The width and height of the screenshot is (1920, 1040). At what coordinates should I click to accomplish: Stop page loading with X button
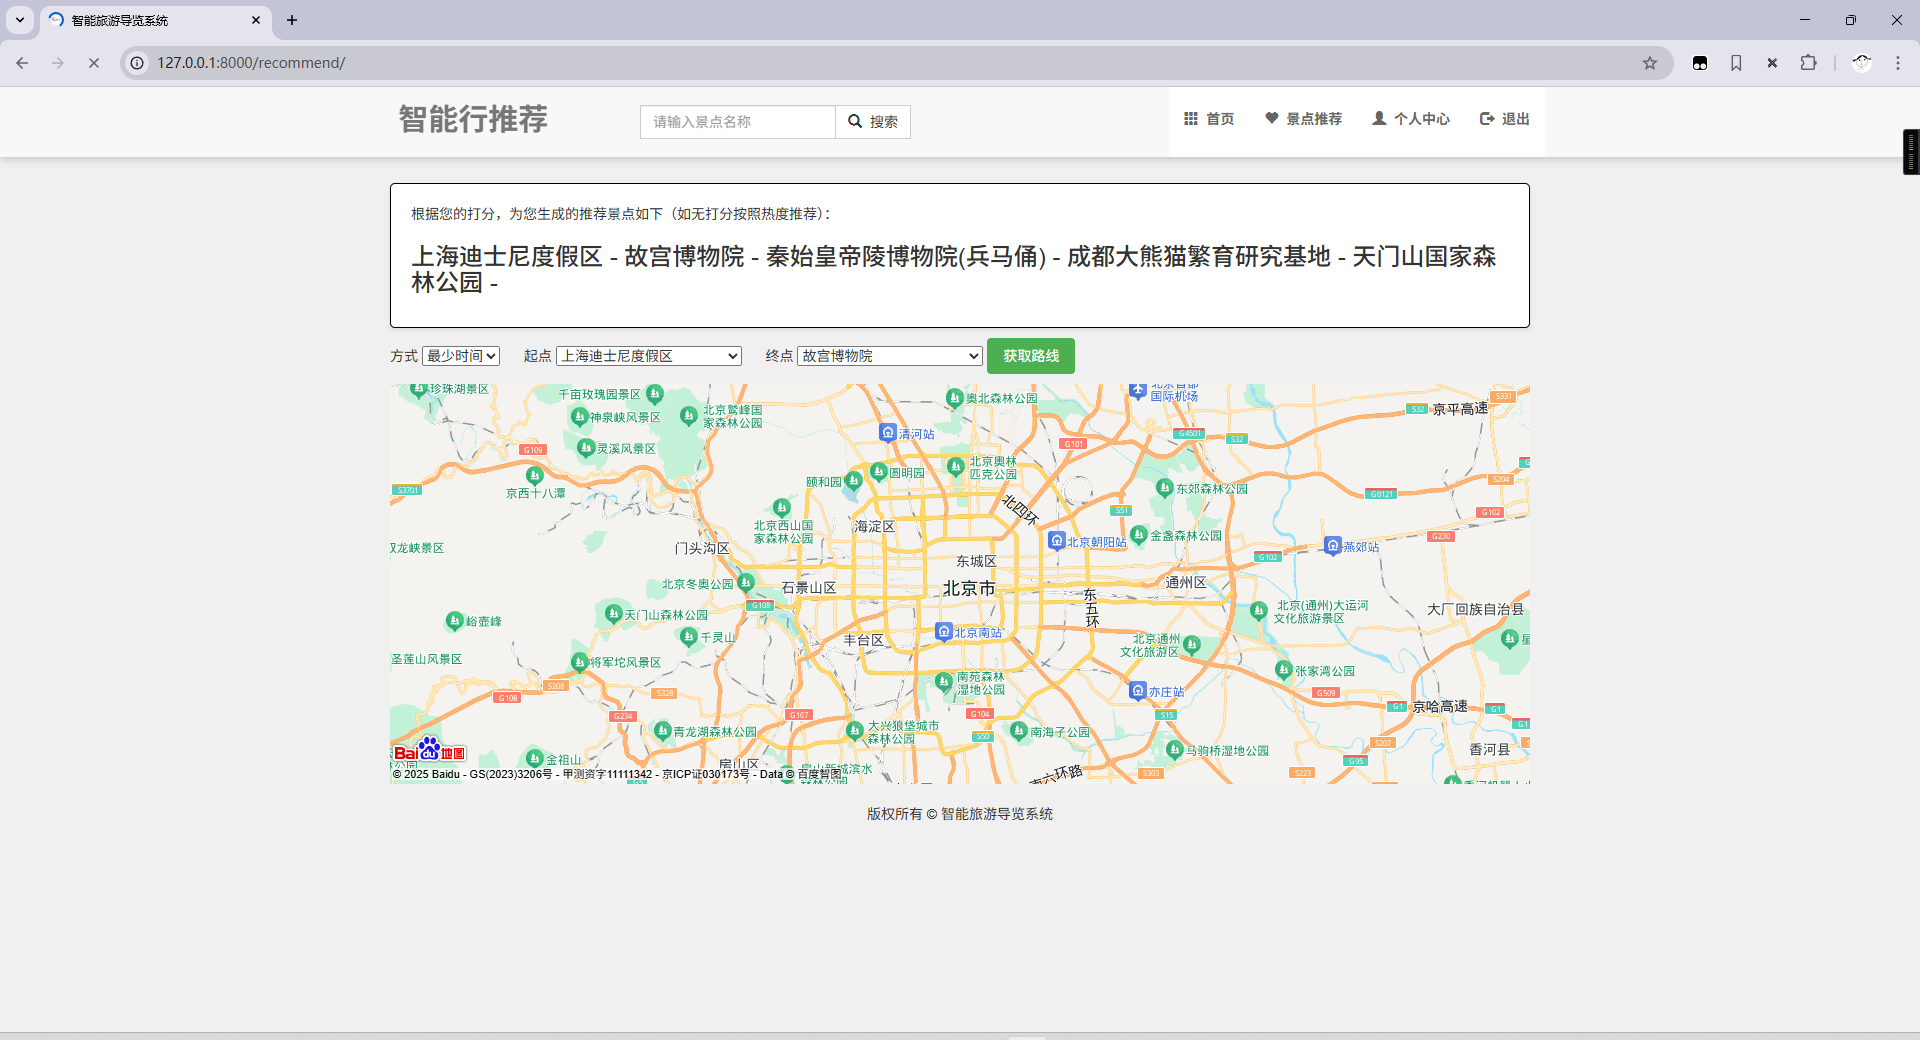(94, 63)
